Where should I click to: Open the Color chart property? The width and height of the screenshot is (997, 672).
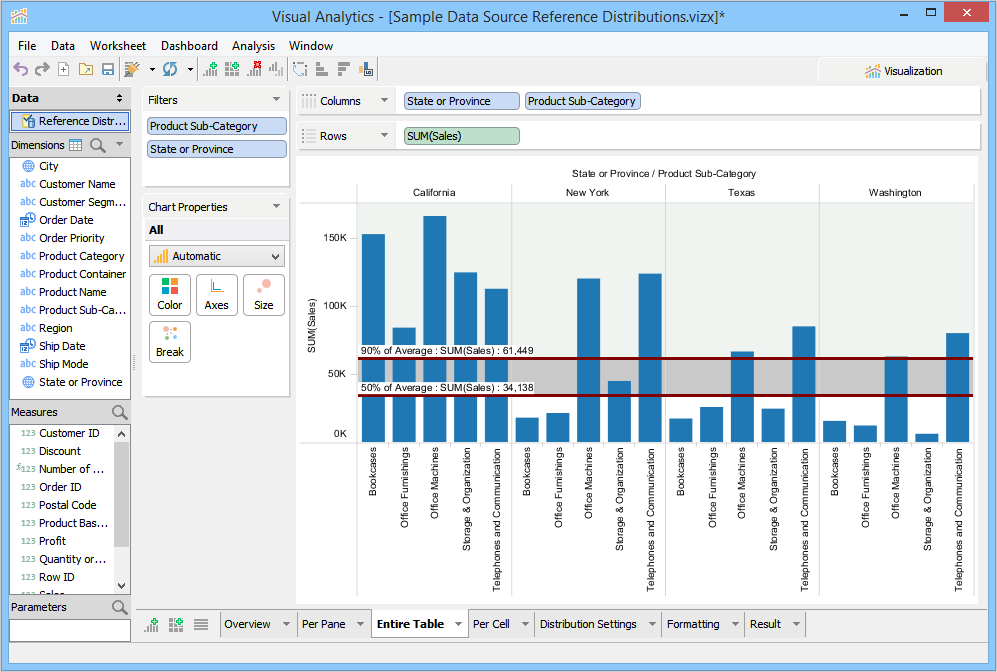pyautogui.click(x=170, y=295)
